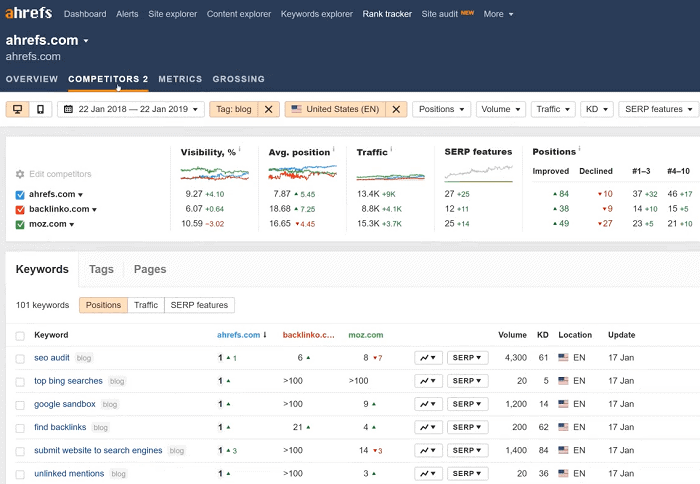Open the Traffic filter dropdown
Screen dimensions: 700x484
(x=553, y=109)
